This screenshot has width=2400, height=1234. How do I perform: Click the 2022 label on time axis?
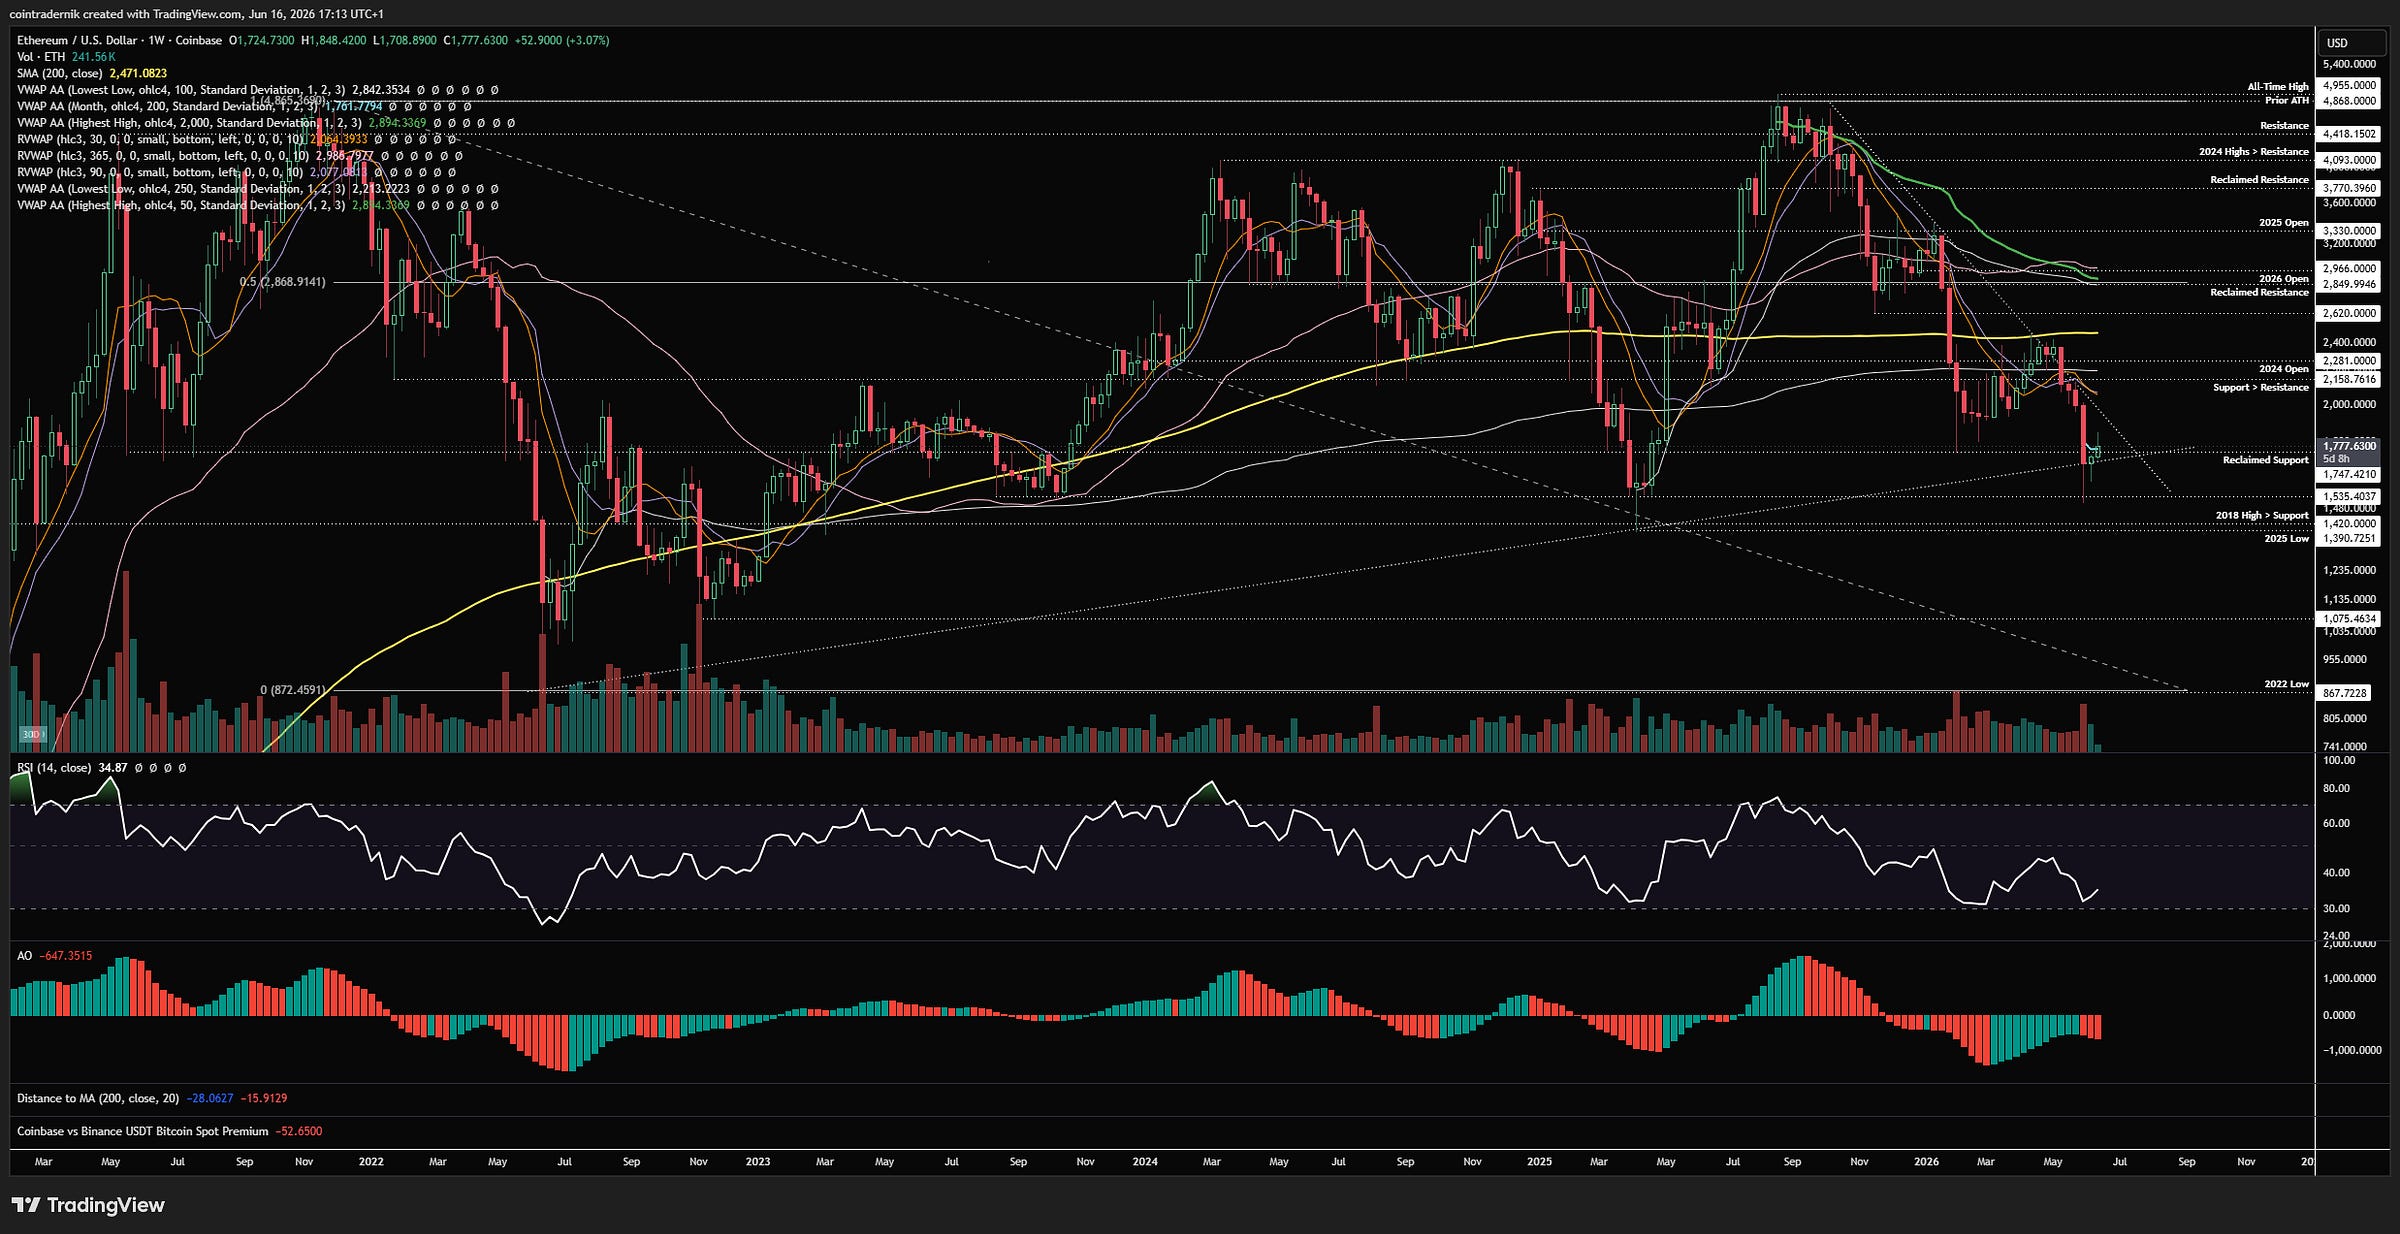[x=371, y=1162]
